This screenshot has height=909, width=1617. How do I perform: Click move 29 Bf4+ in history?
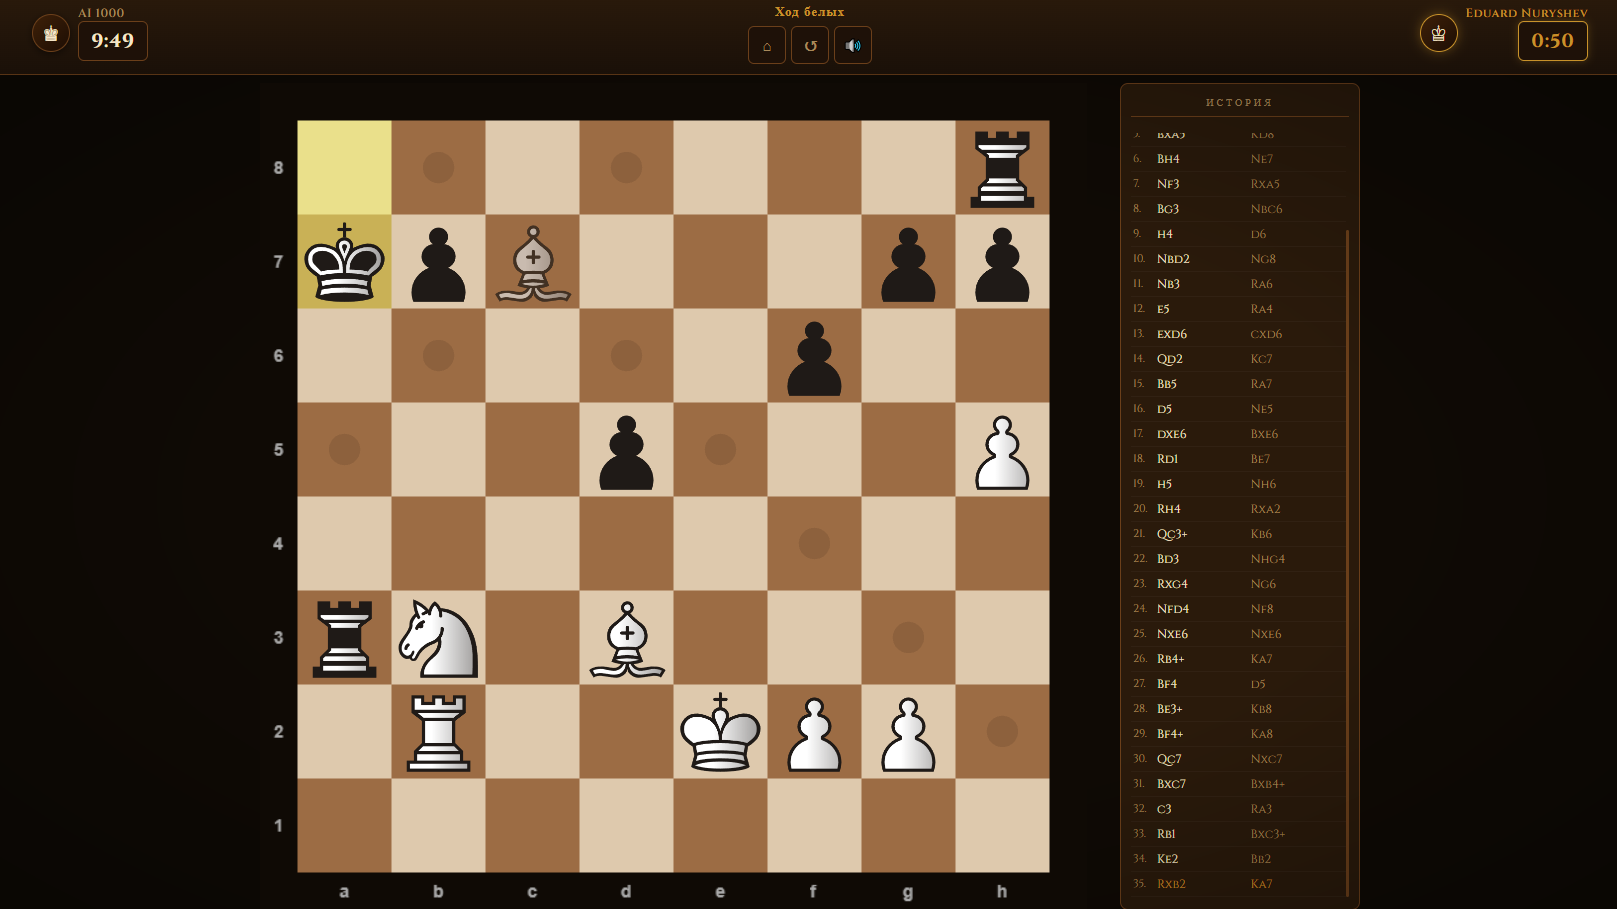(1170, 734)
